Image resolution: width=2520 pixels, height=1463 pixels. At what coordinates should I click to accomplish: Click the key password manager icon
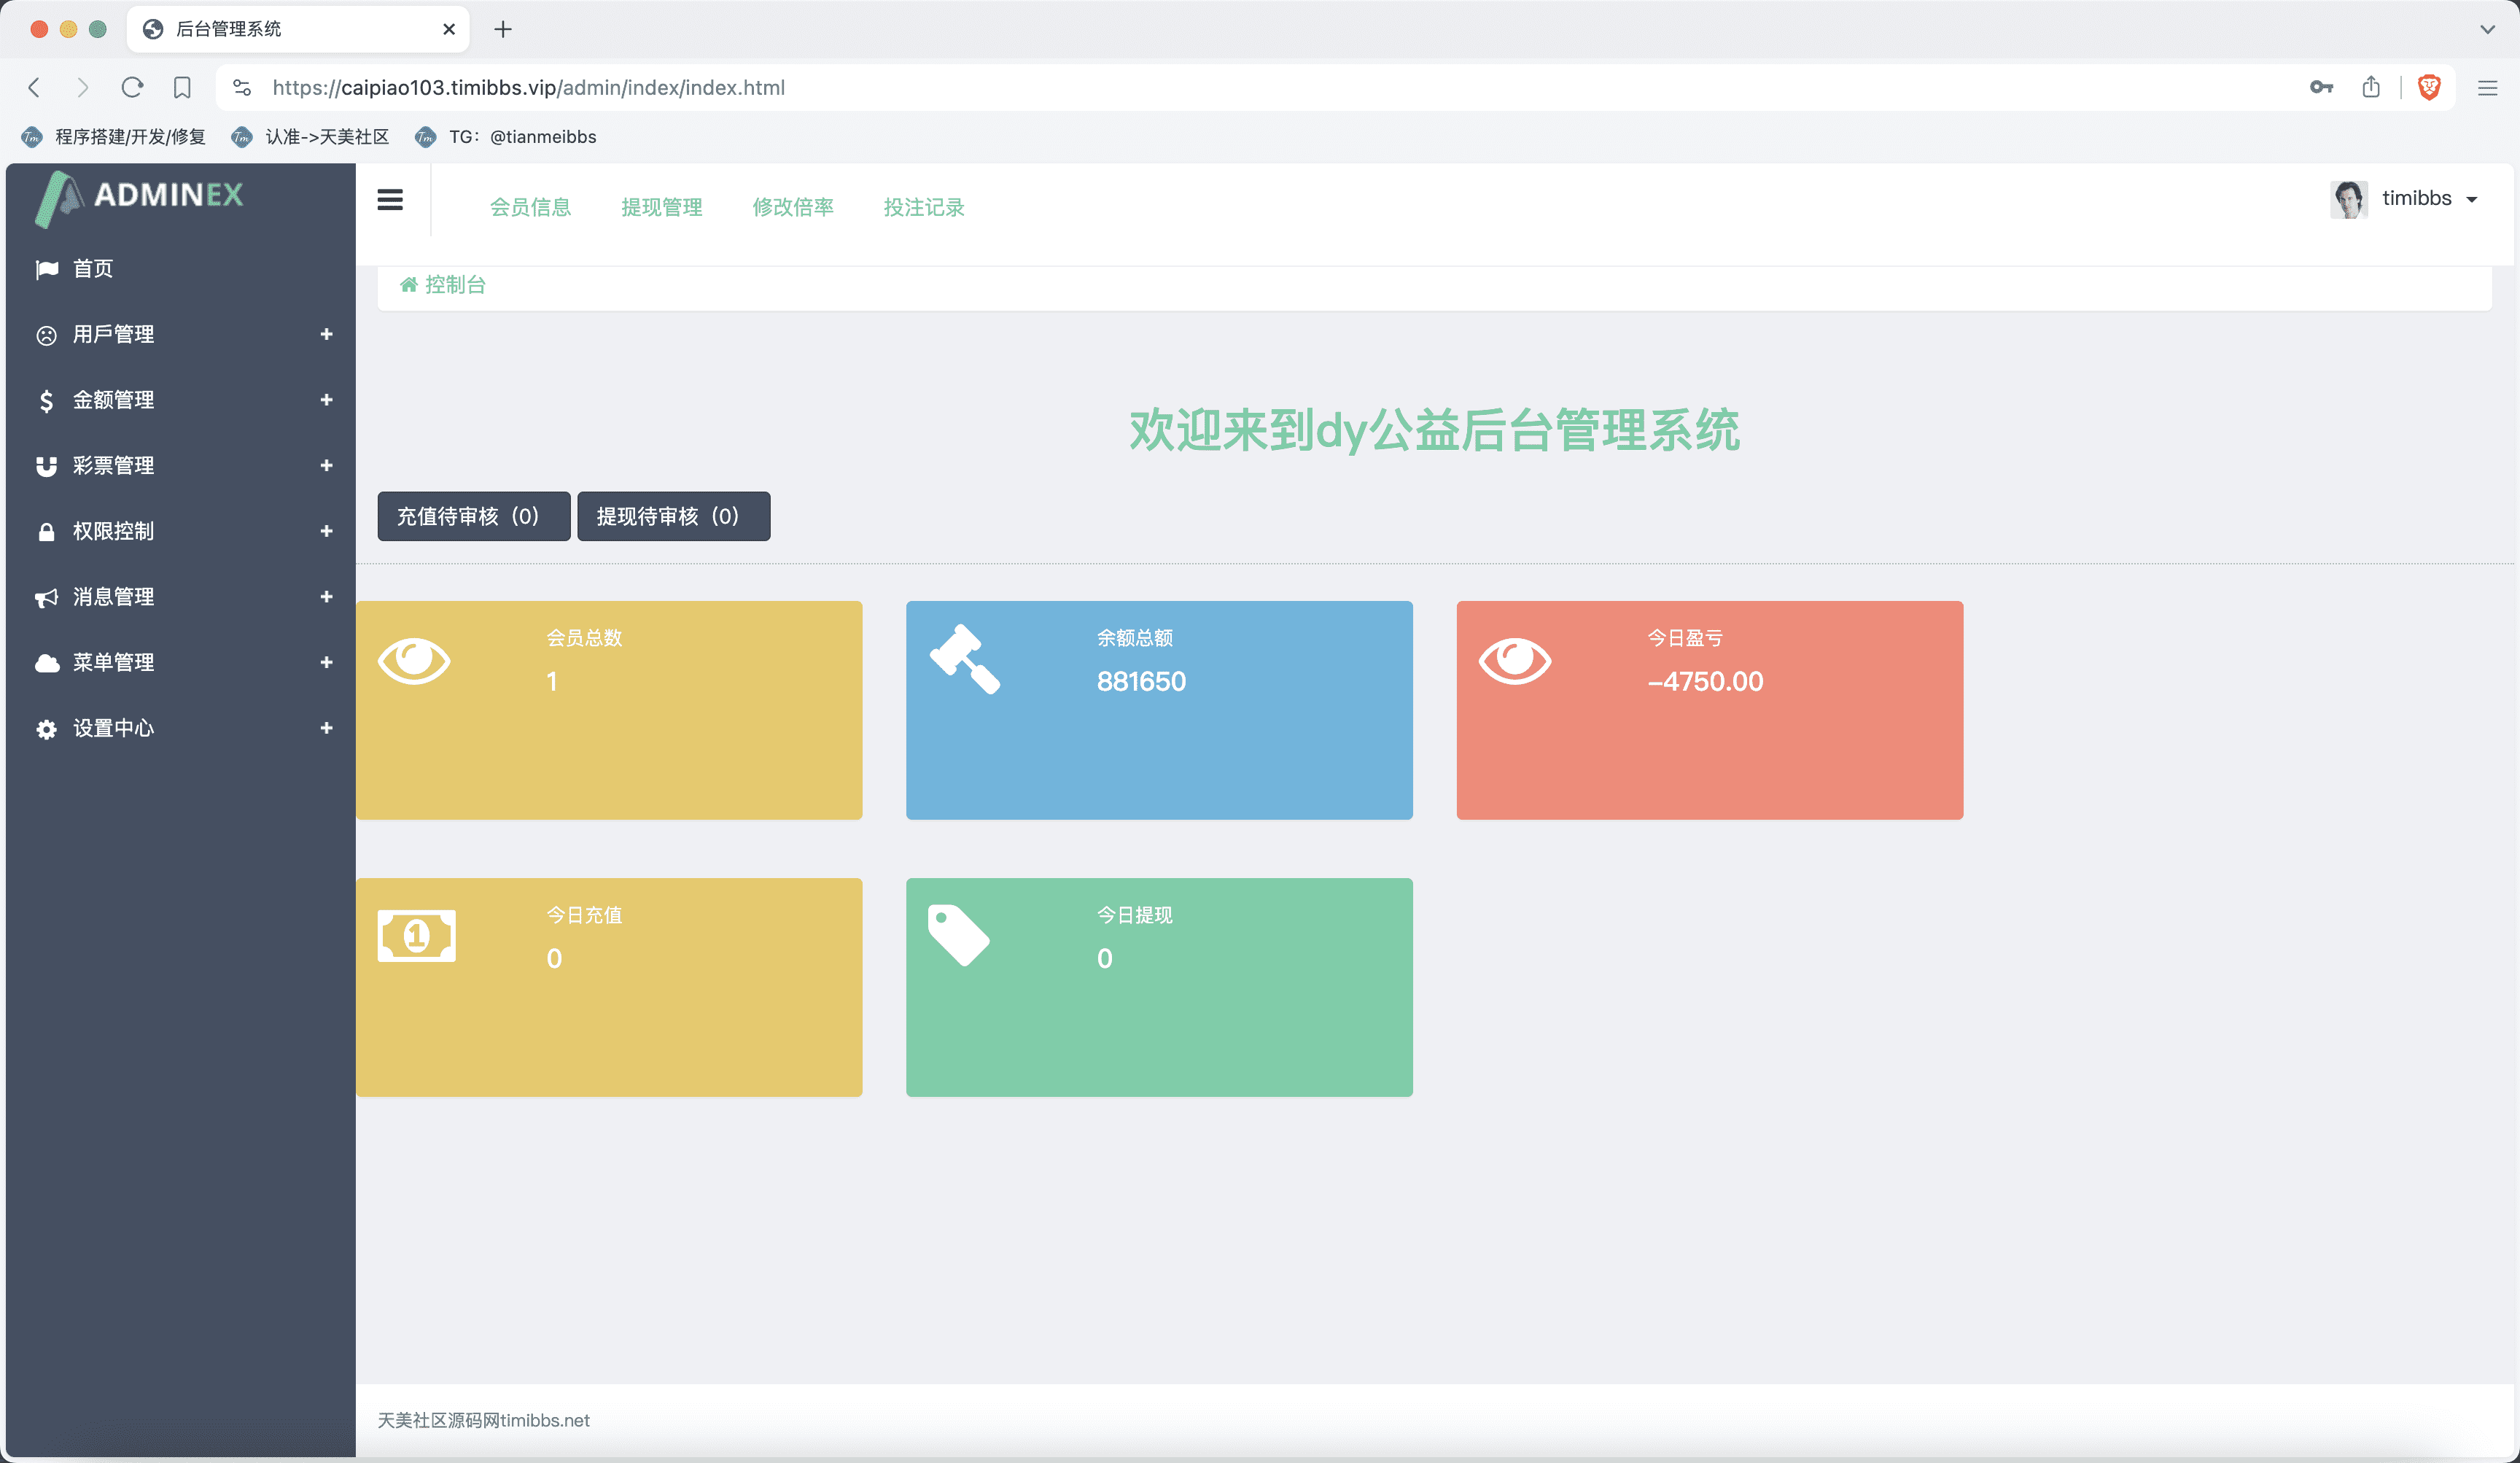pyautogui.click(x=2321, y=88)
